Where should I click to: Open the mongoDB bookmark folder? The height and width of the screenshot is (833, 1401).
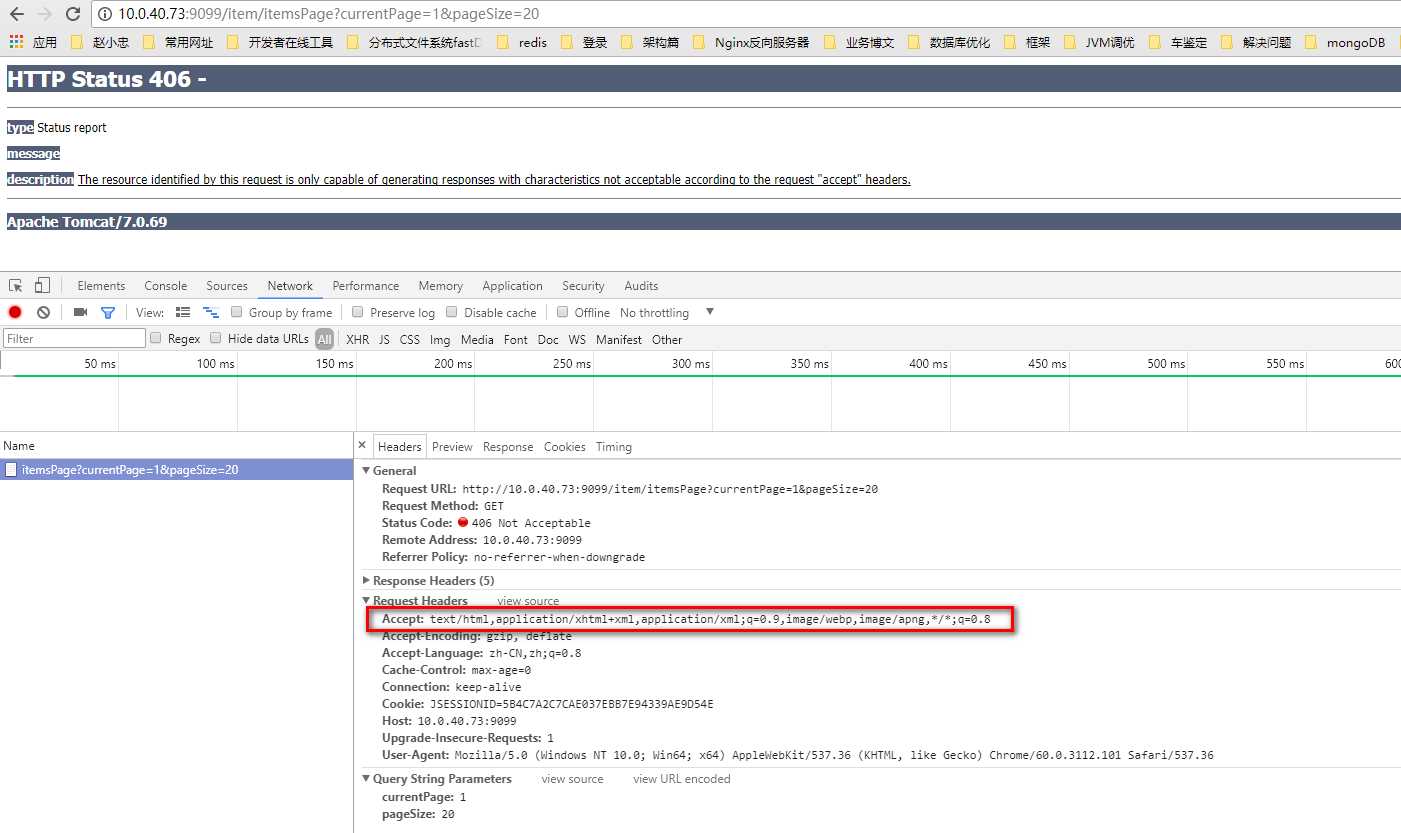[x=1345, y=42]
